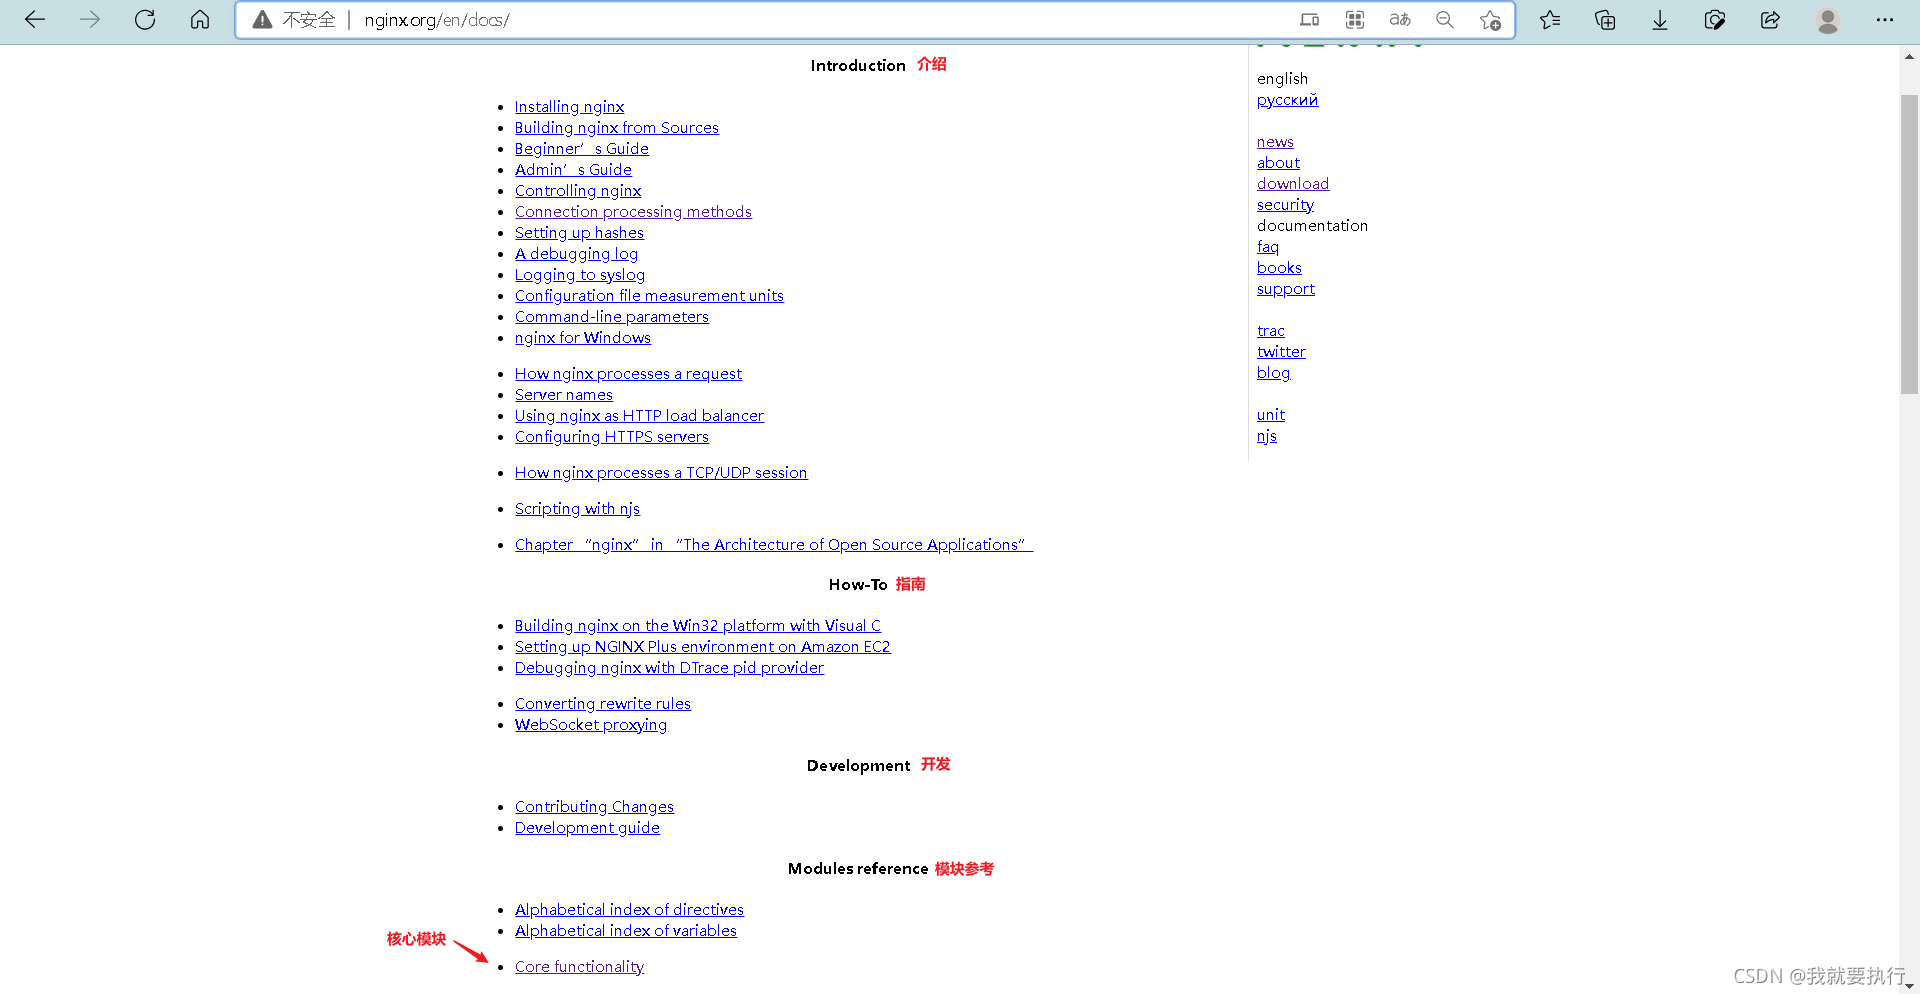
Task: Open Setting up hashes link
Action: 579,233
